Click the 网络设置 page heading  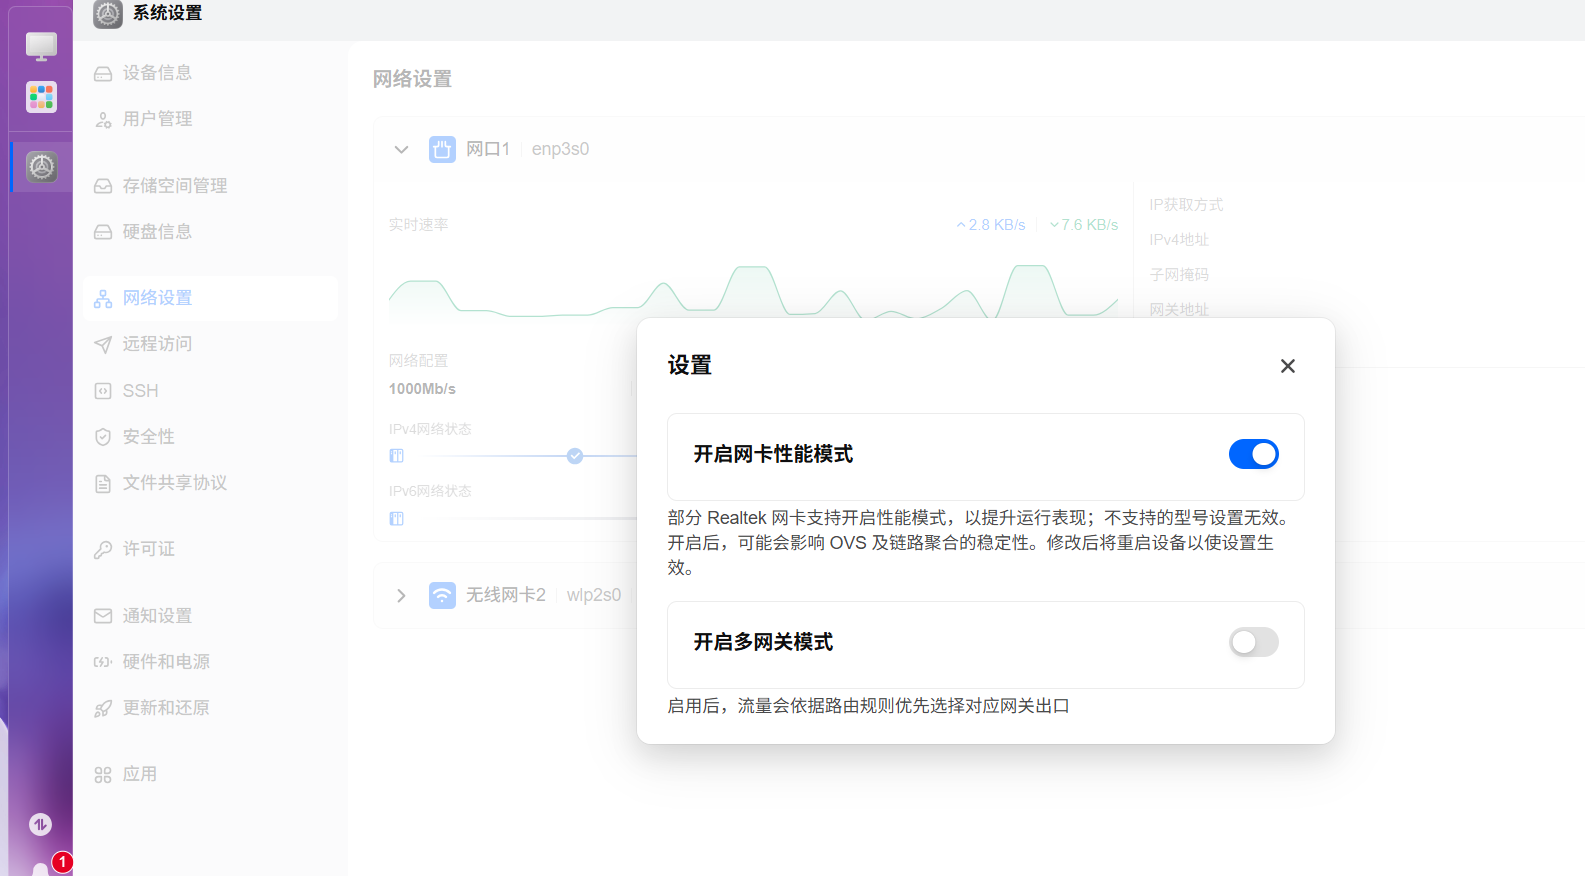coord(412,79)
